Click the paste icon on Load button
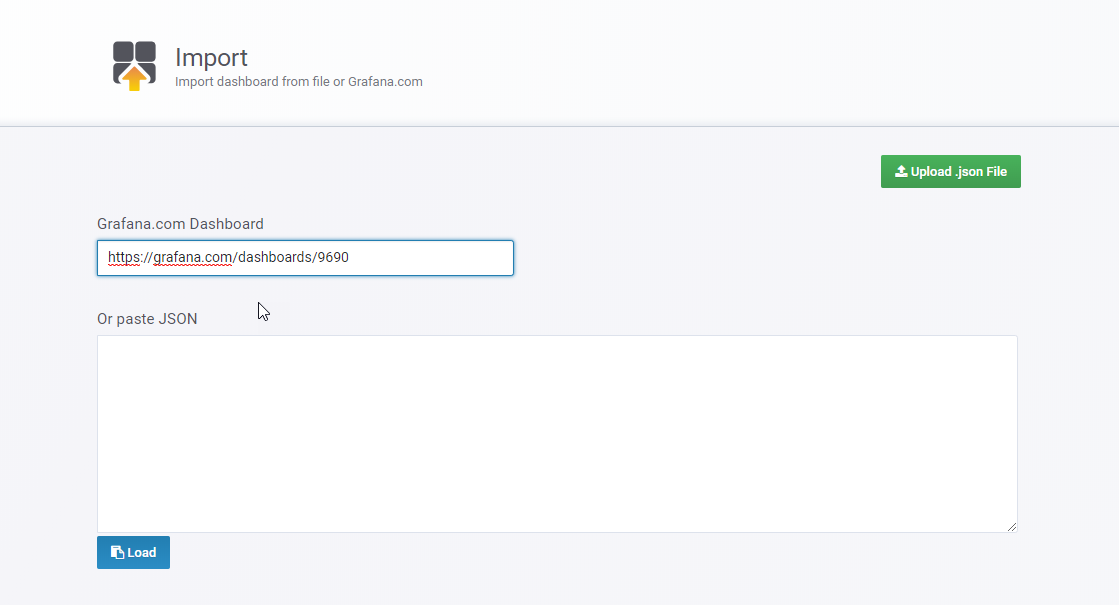Screen dimensions: 1119x605 pos(117,553)
